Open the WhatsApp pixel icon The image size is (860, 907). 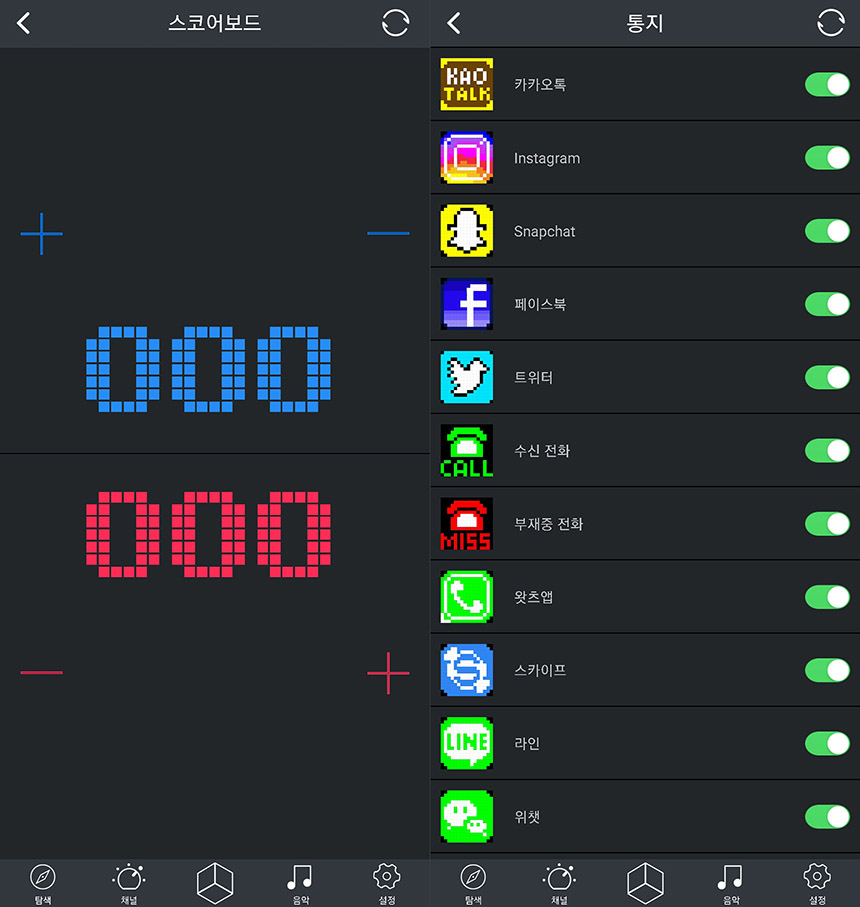(467, 597)
